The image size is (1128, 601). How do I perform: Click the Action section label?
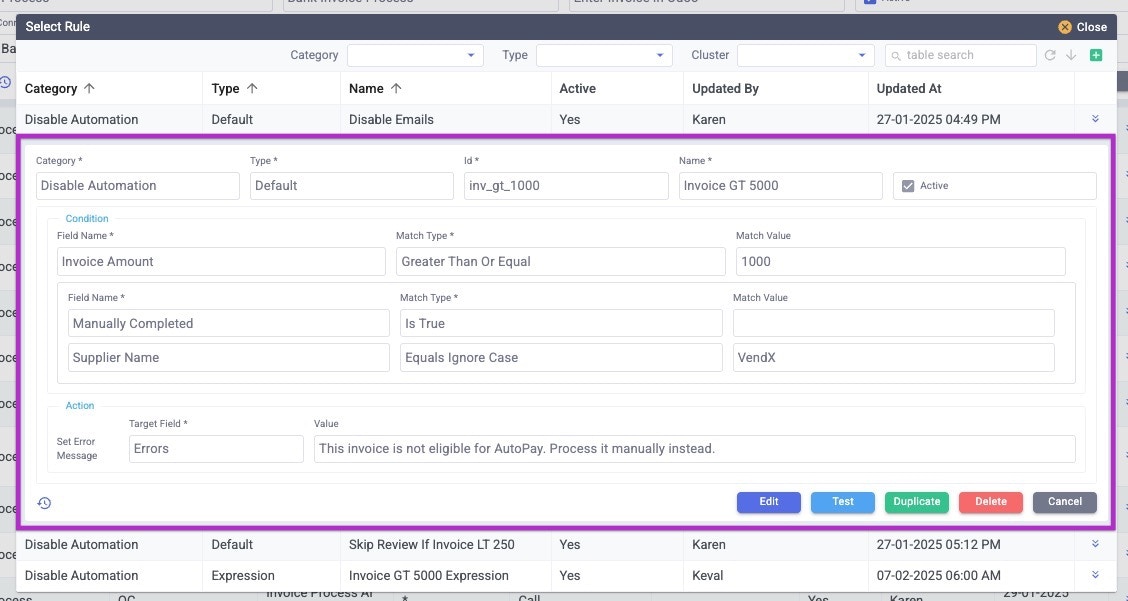pyautogui.click(x=80, y=406)
